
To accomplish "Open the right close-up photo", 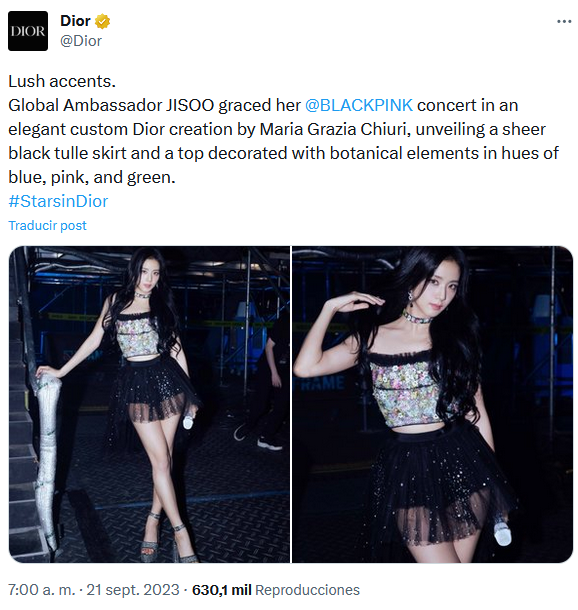I will pos(433,404).
